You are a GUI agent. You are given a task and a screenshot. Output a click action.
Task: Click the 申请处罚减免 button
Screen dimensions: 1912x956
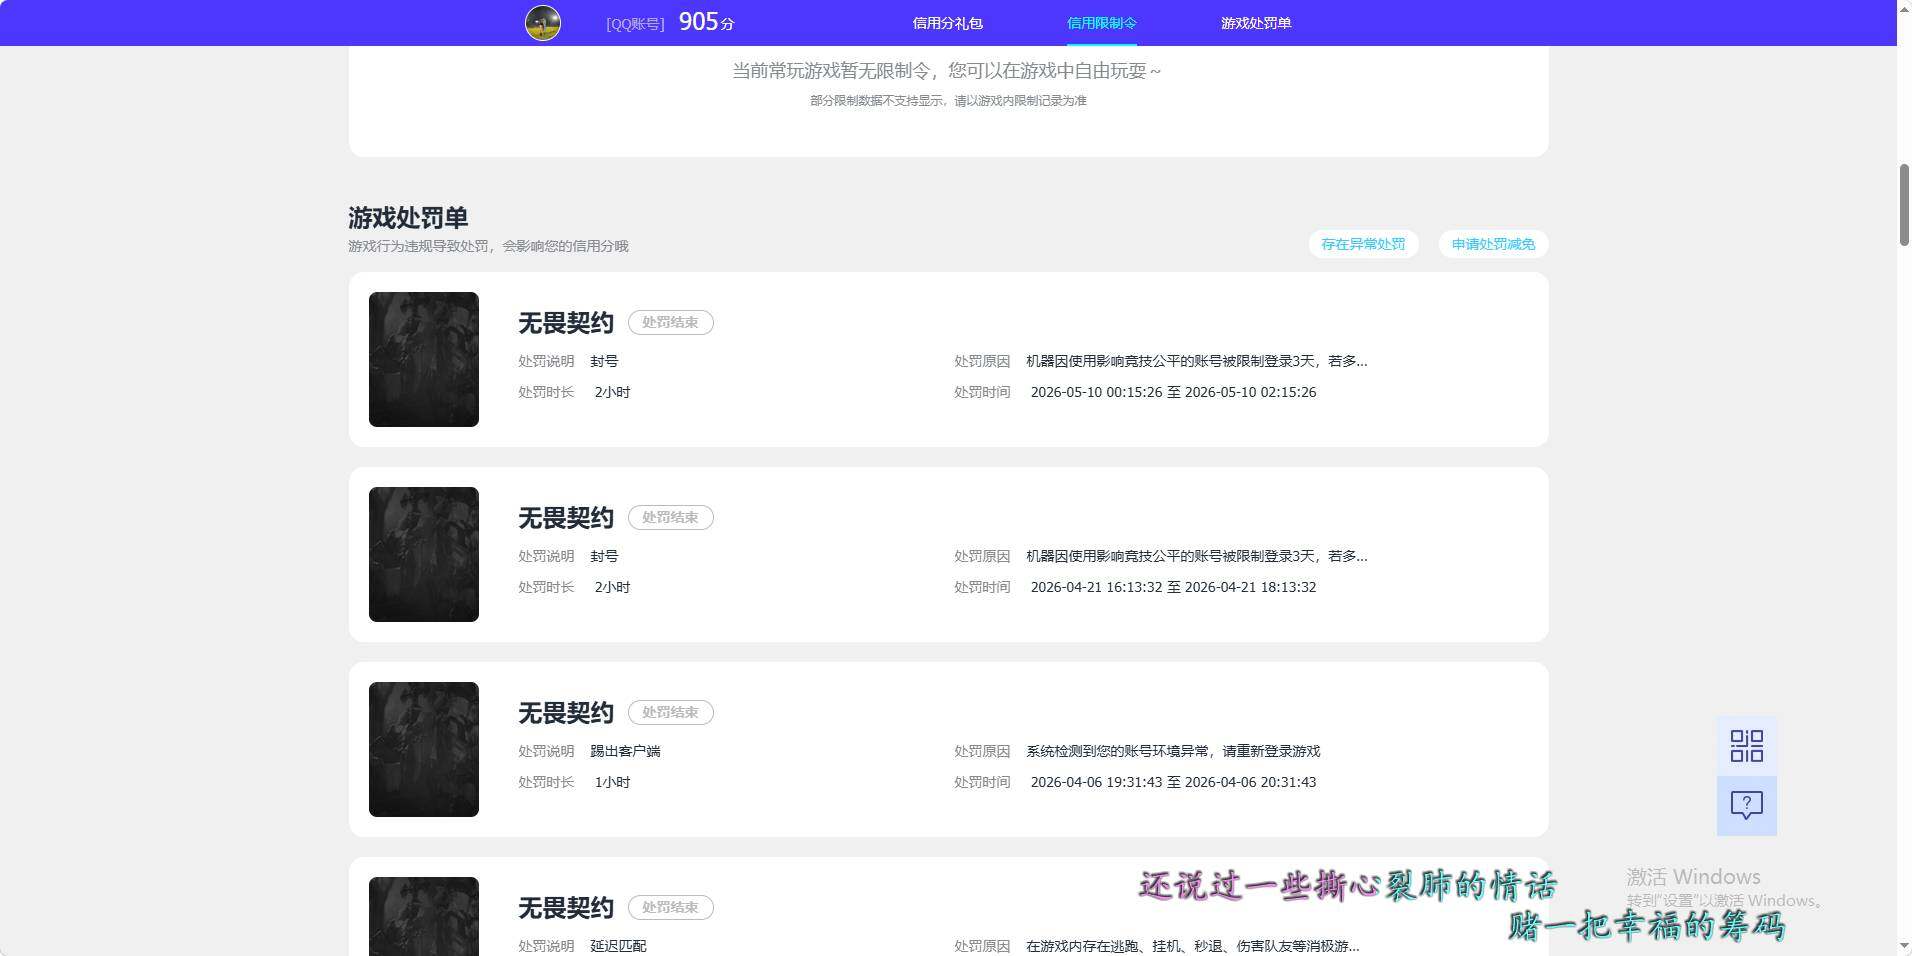point(1493,244)
